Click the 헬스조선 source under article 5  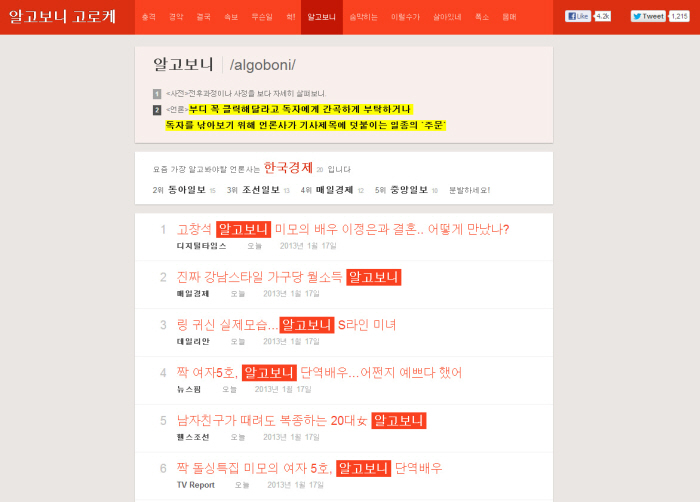pos(193,437)
